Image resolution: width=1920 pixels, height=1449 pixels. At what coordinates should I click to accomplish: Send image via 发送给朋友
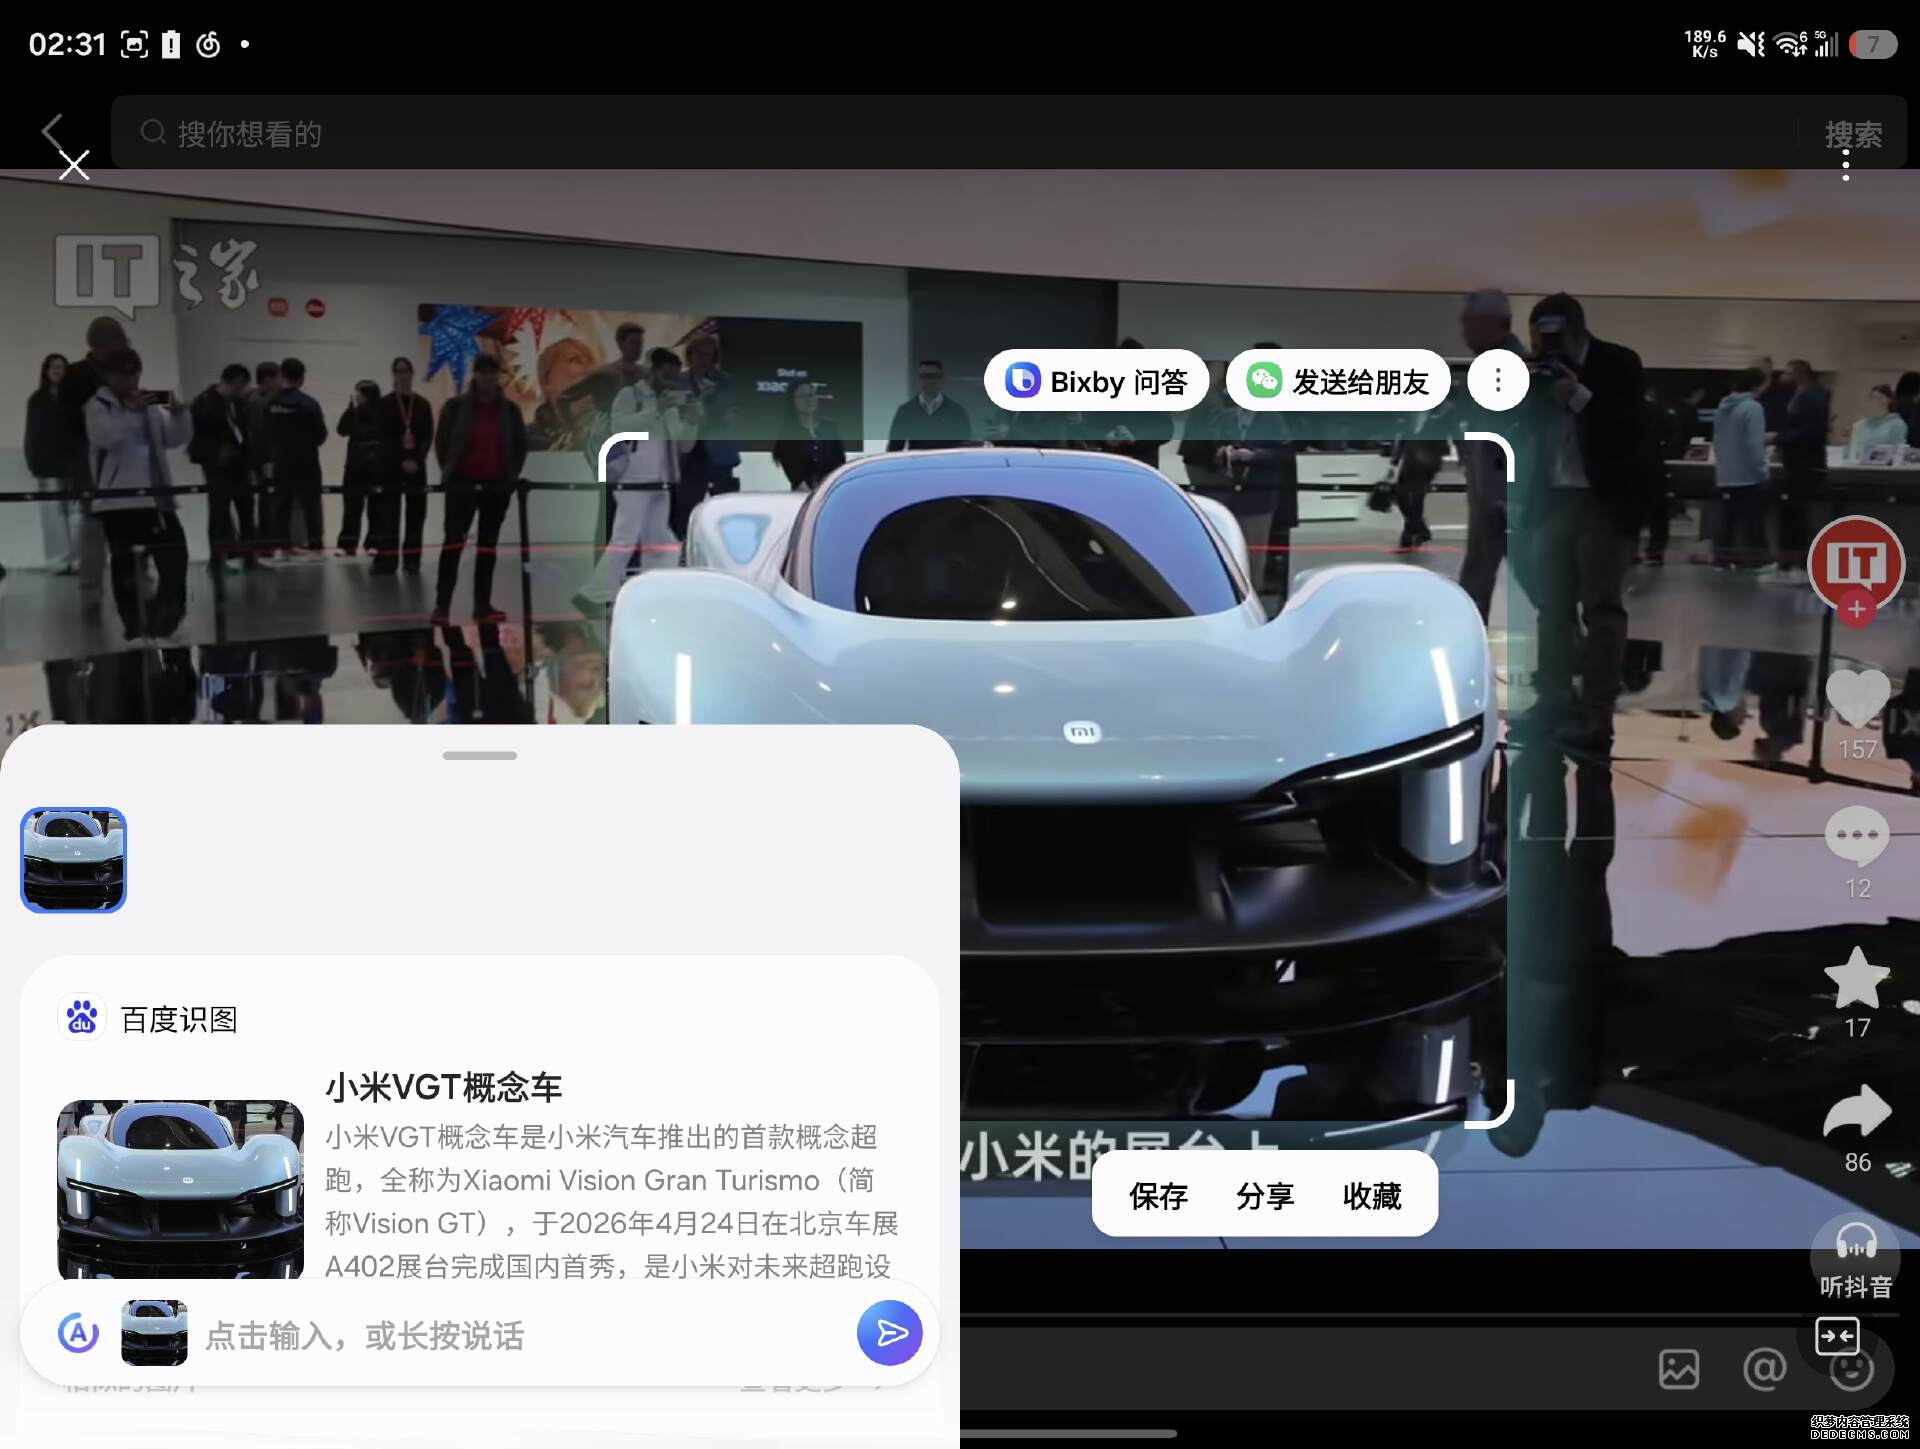(1338, 381)
